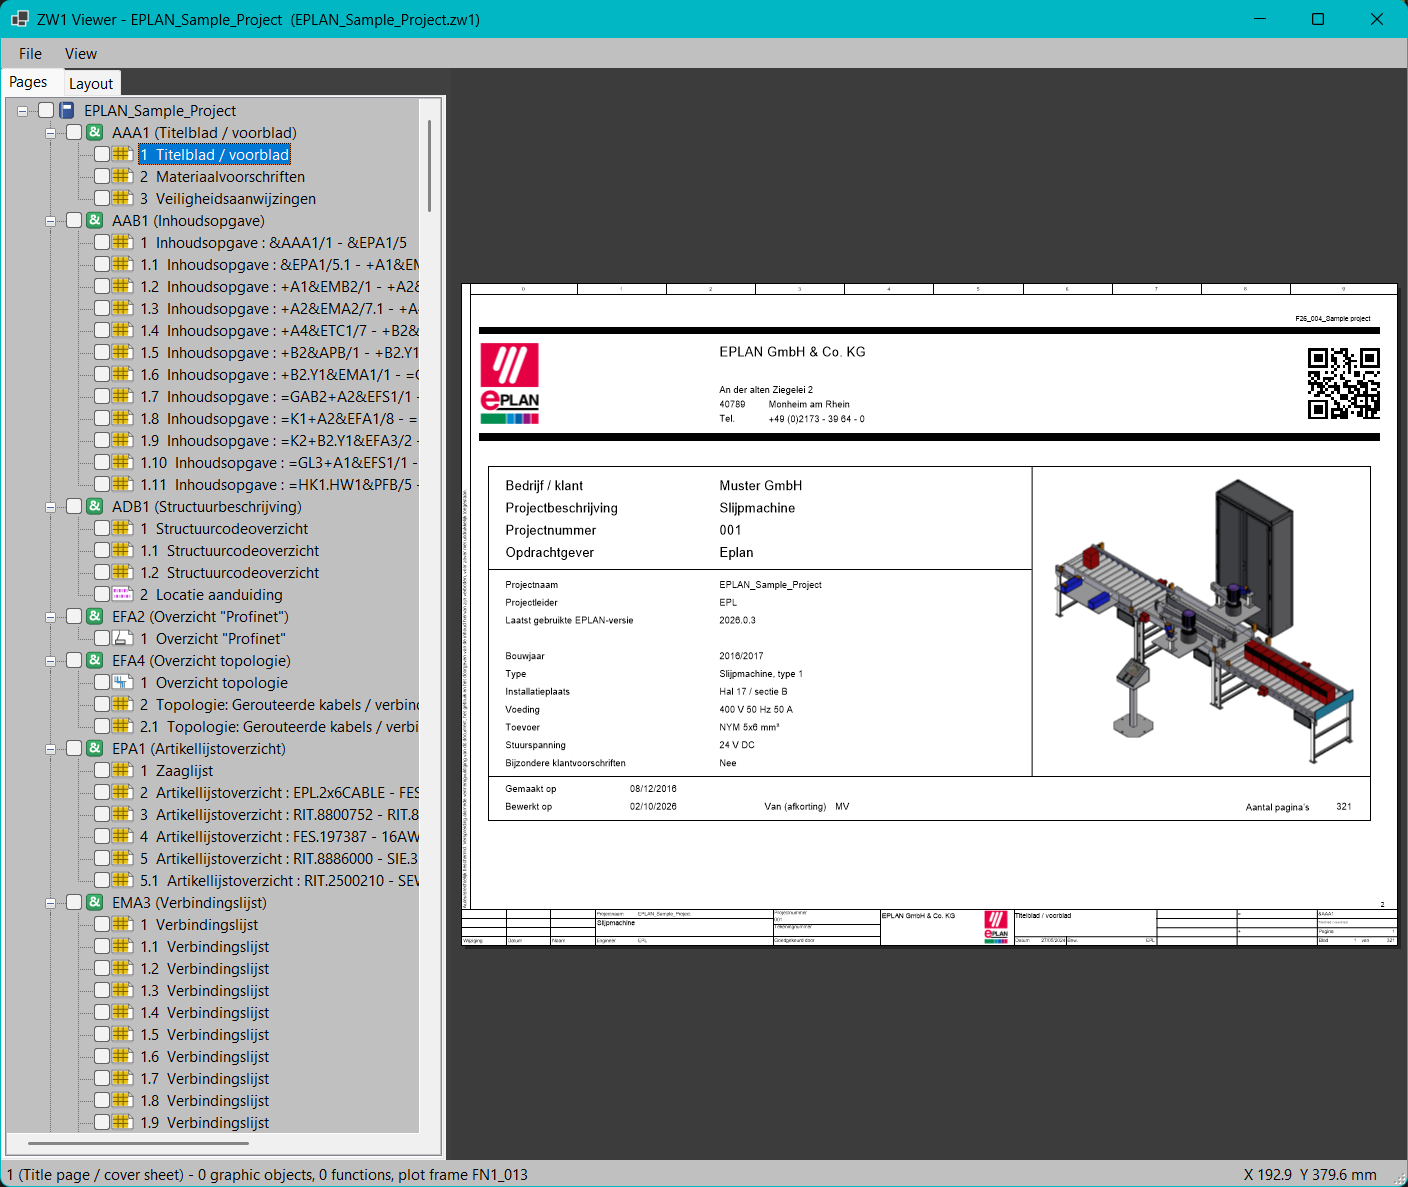Click page icon of 1.9 Verbindingslijst
Screen dimensions: 1408x1187
click(123, 1123)
